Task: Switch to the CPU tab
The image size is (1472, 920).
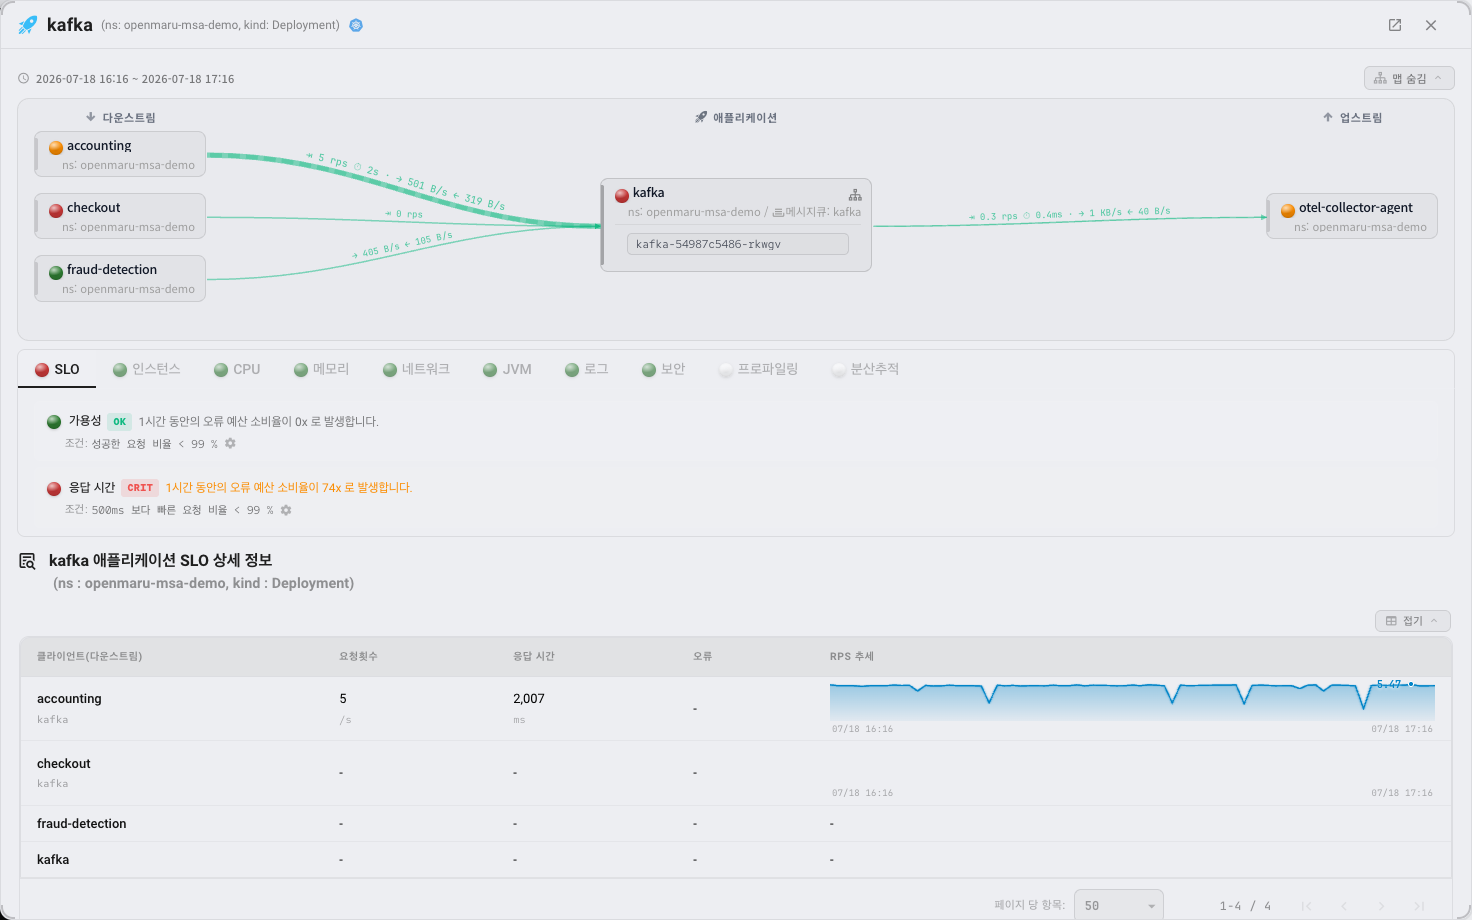Action: (237, 369)
